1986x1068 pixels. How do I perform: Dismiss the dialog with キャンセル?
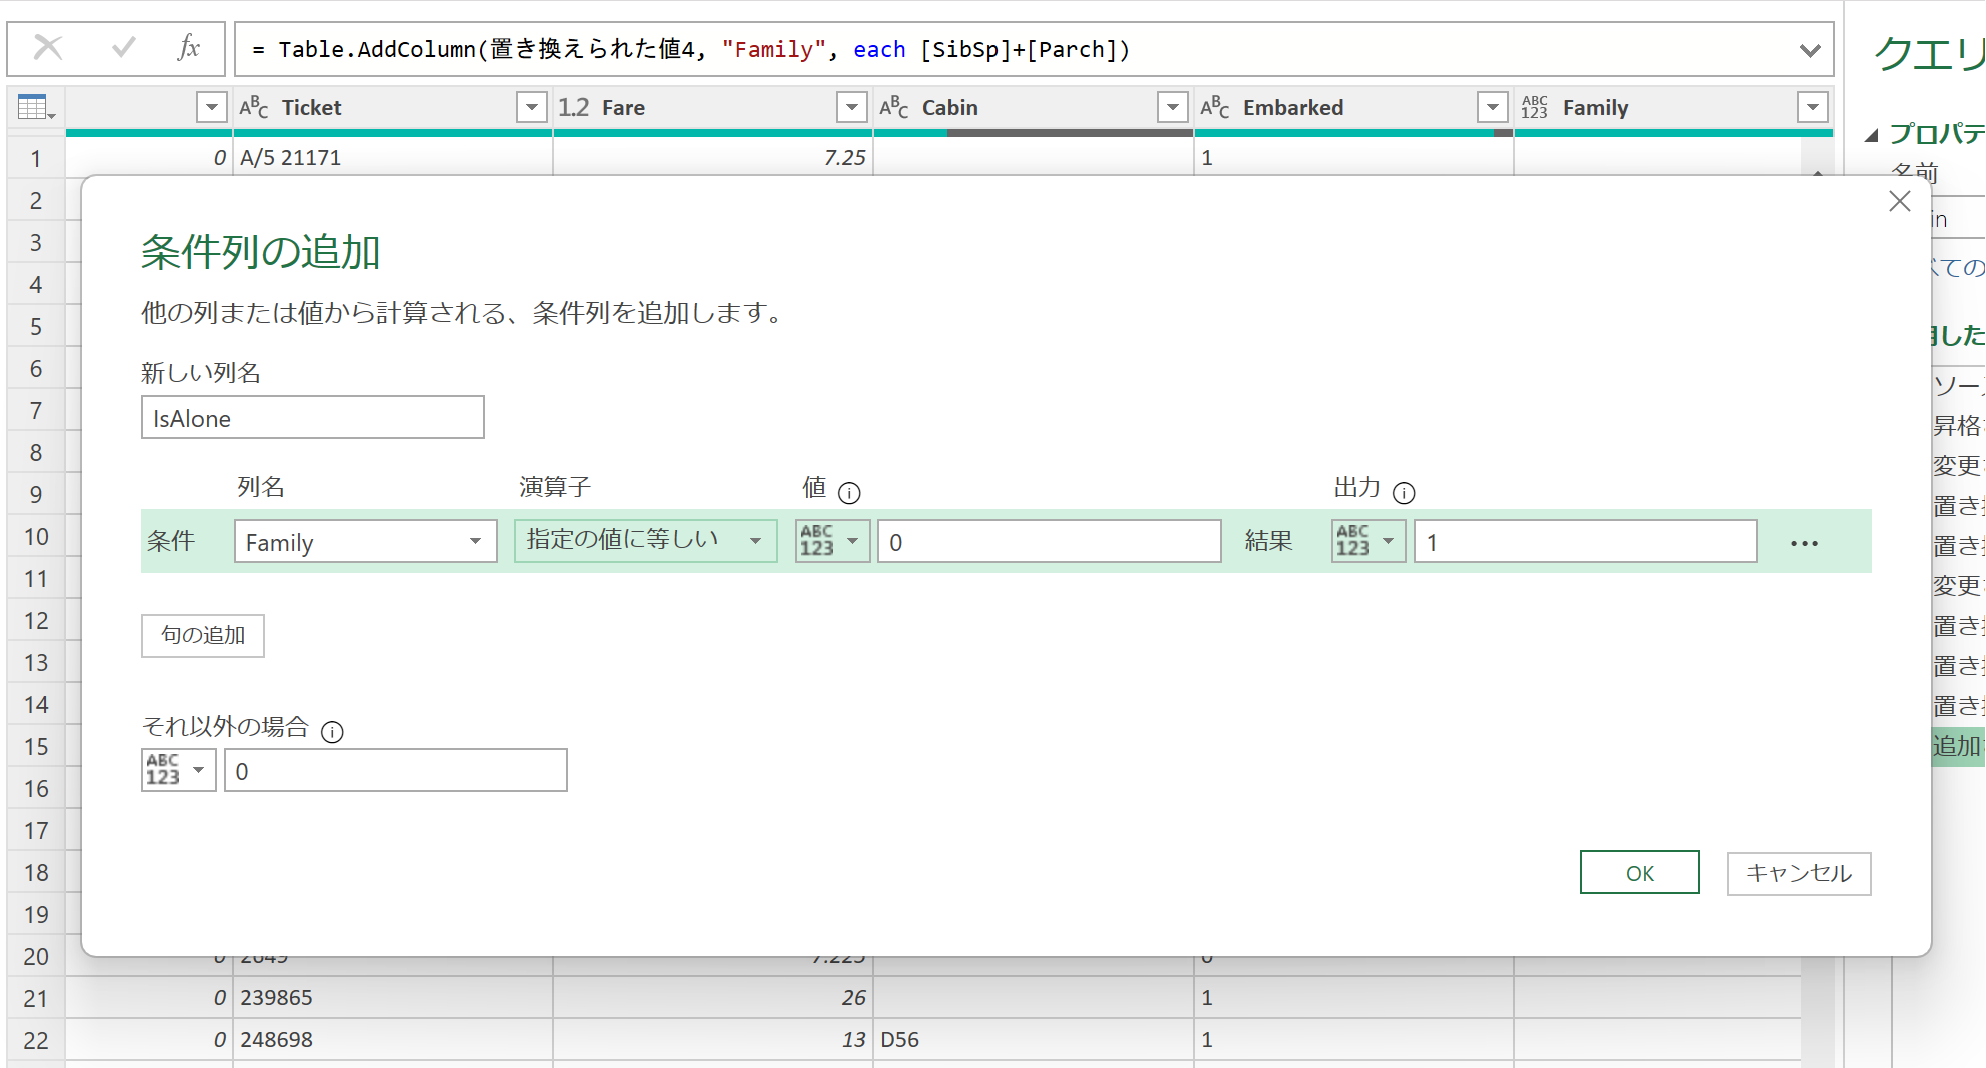click(x=1798, y=873)
